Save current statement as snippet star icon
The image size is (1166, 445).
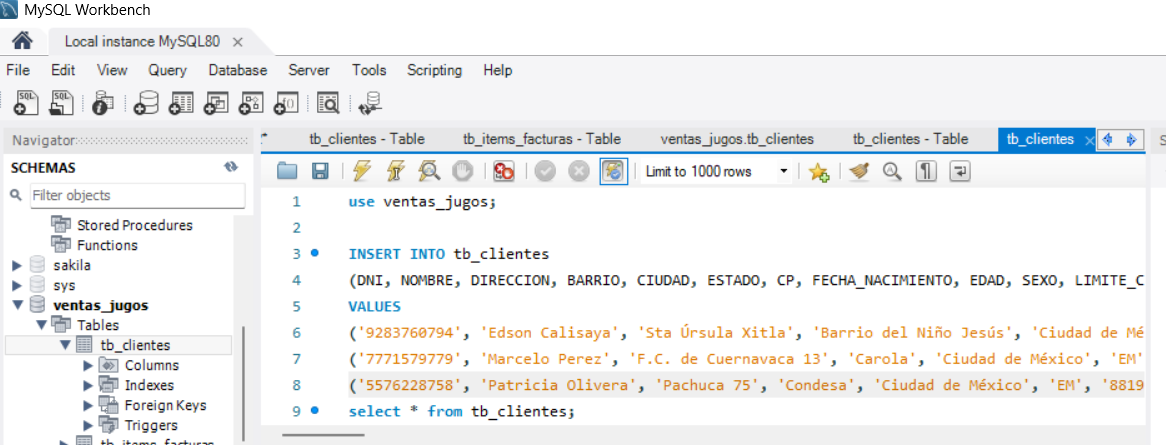(819, 172)
